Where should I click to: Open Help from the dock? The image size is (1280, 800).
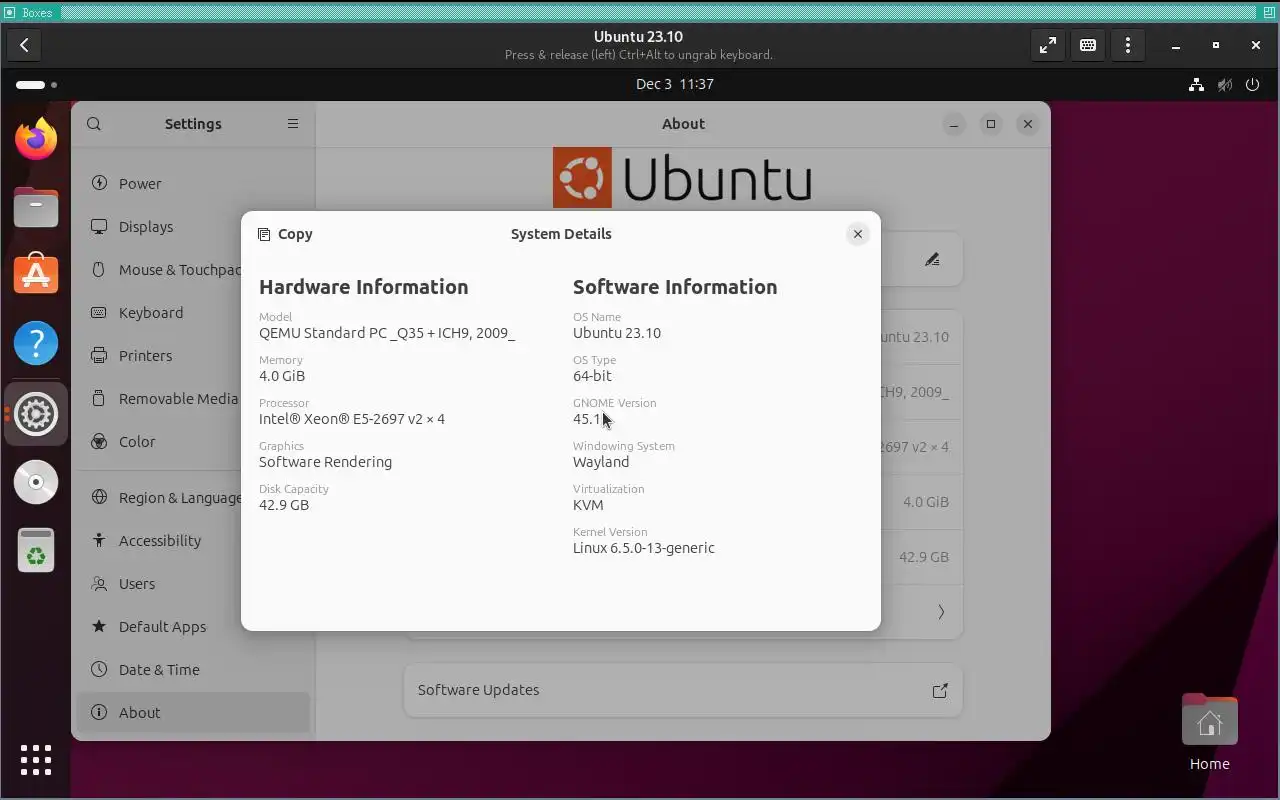(x=36, y=344)
